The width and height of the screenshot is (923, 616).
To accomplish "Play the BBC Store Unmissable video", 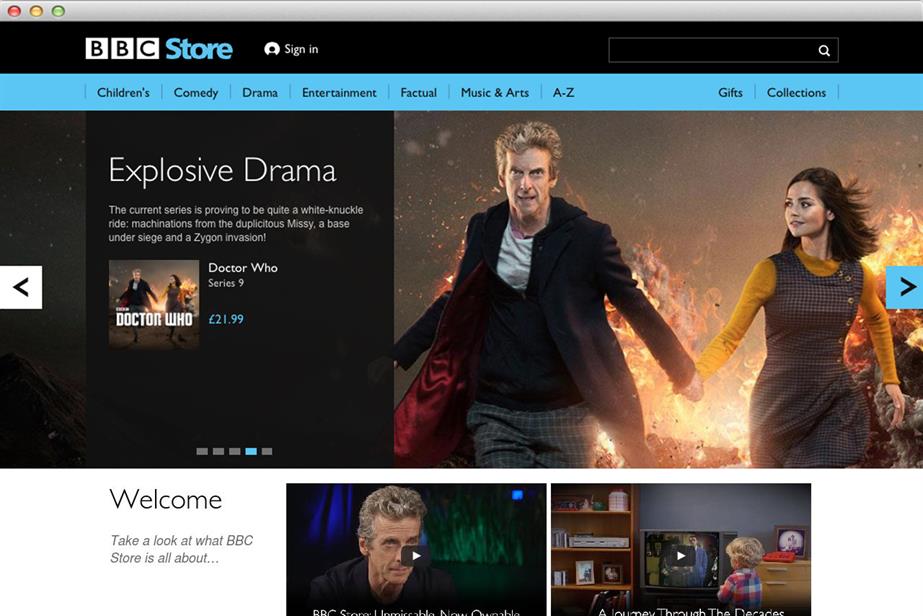I will click(x=416, y=555).
